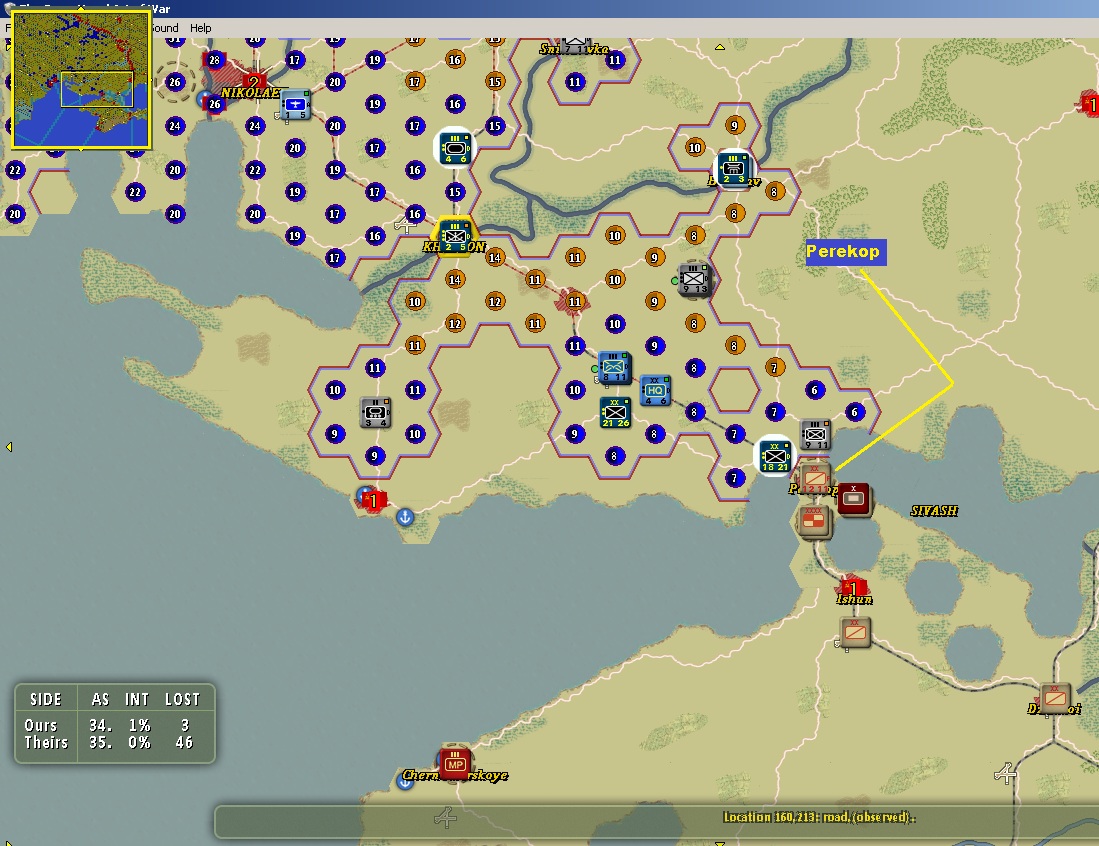Click the anchor port icon at Chernomorskoye
This screenshot has width=1099, height=846.
[x=404, y=781]
